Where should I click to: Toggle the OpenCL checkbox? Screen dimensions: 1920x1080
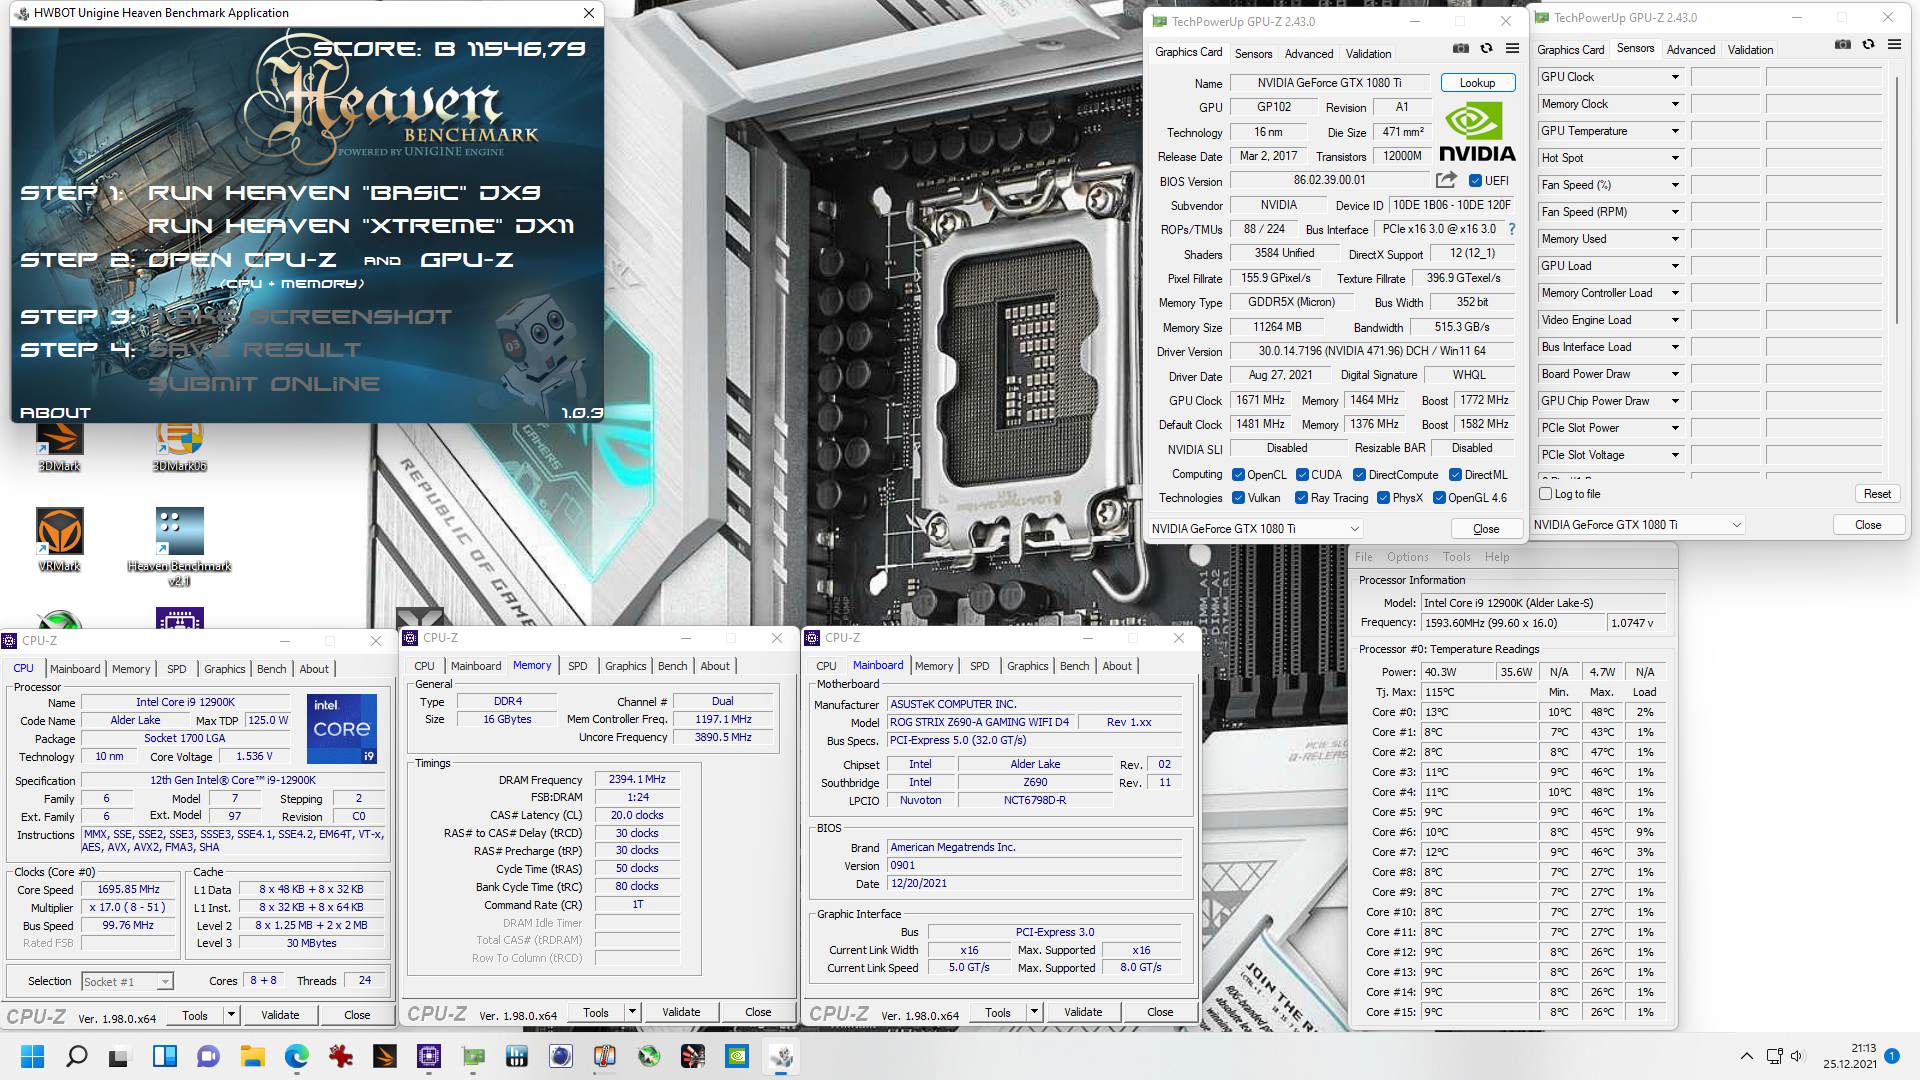1238,475
